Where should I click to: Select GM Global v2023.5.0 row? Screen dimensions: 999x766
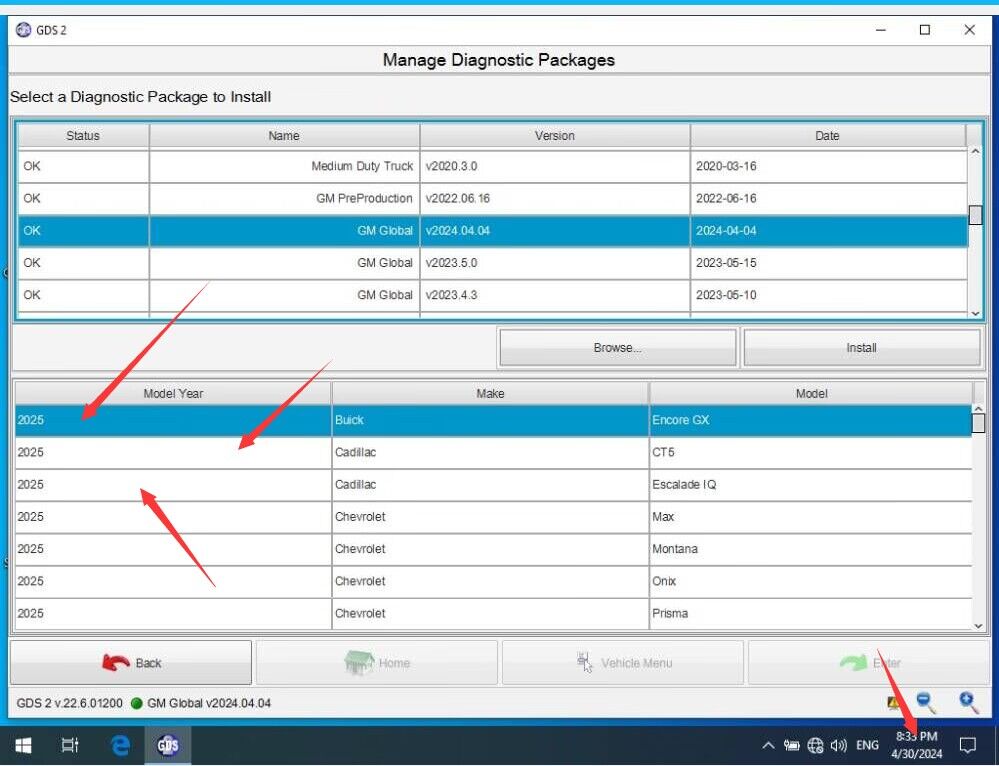coord(492,263)
